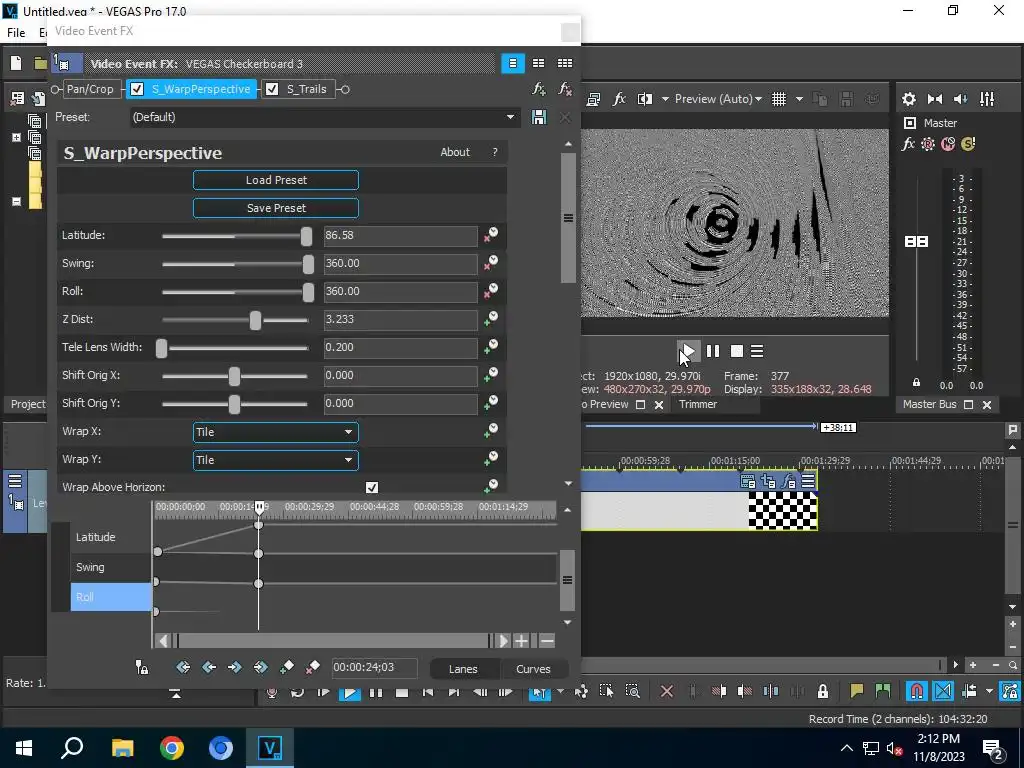Open edit tool dropdown arrow in toolbar
Image resolution: width=1024 pixels, height=768 pixels.
[560, 692]
